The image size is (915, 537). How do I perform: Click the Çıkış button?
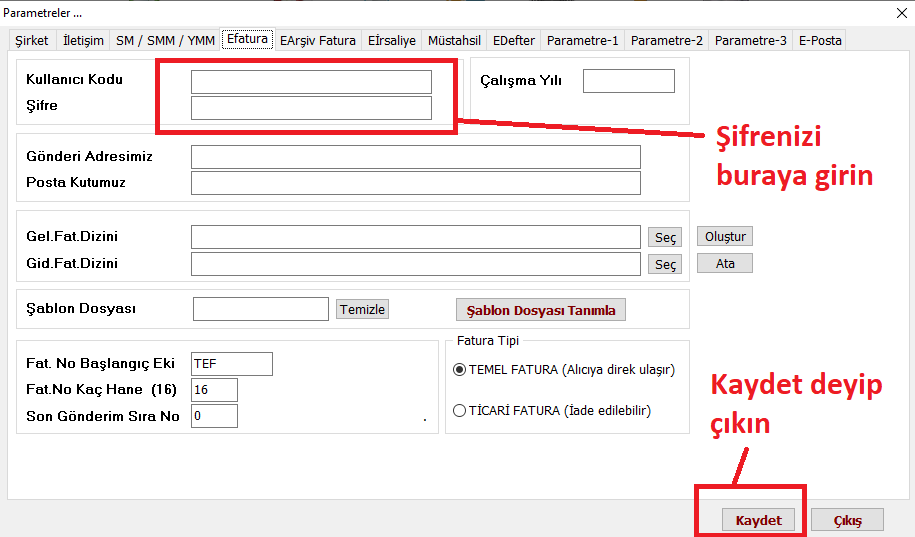(x=847, y=520)
